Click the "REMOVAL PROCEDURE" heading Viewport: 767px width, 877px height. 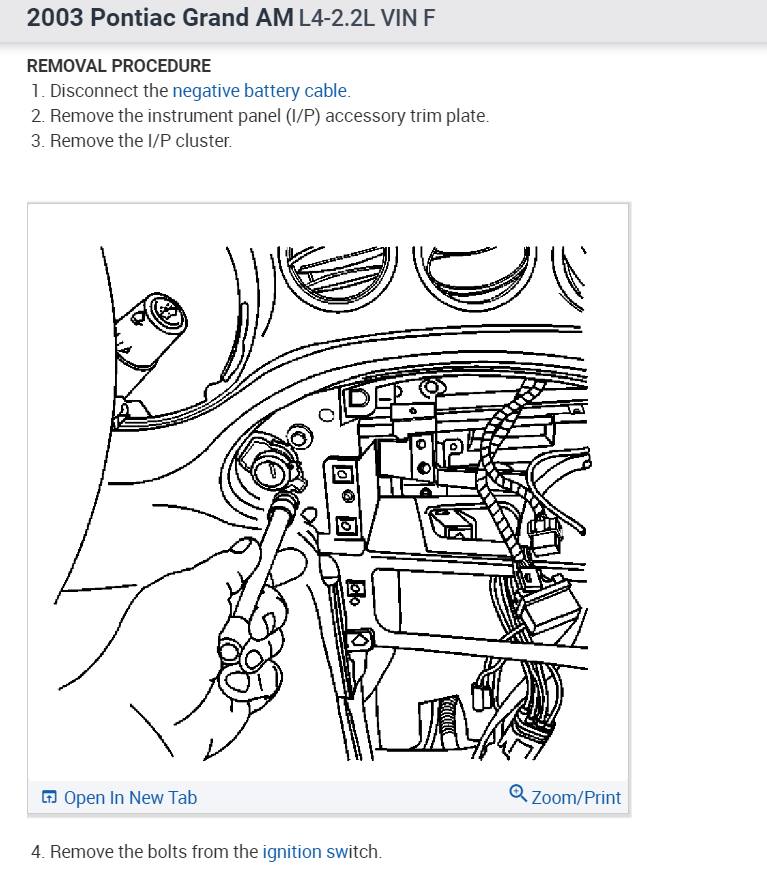(x=119, y=65)
